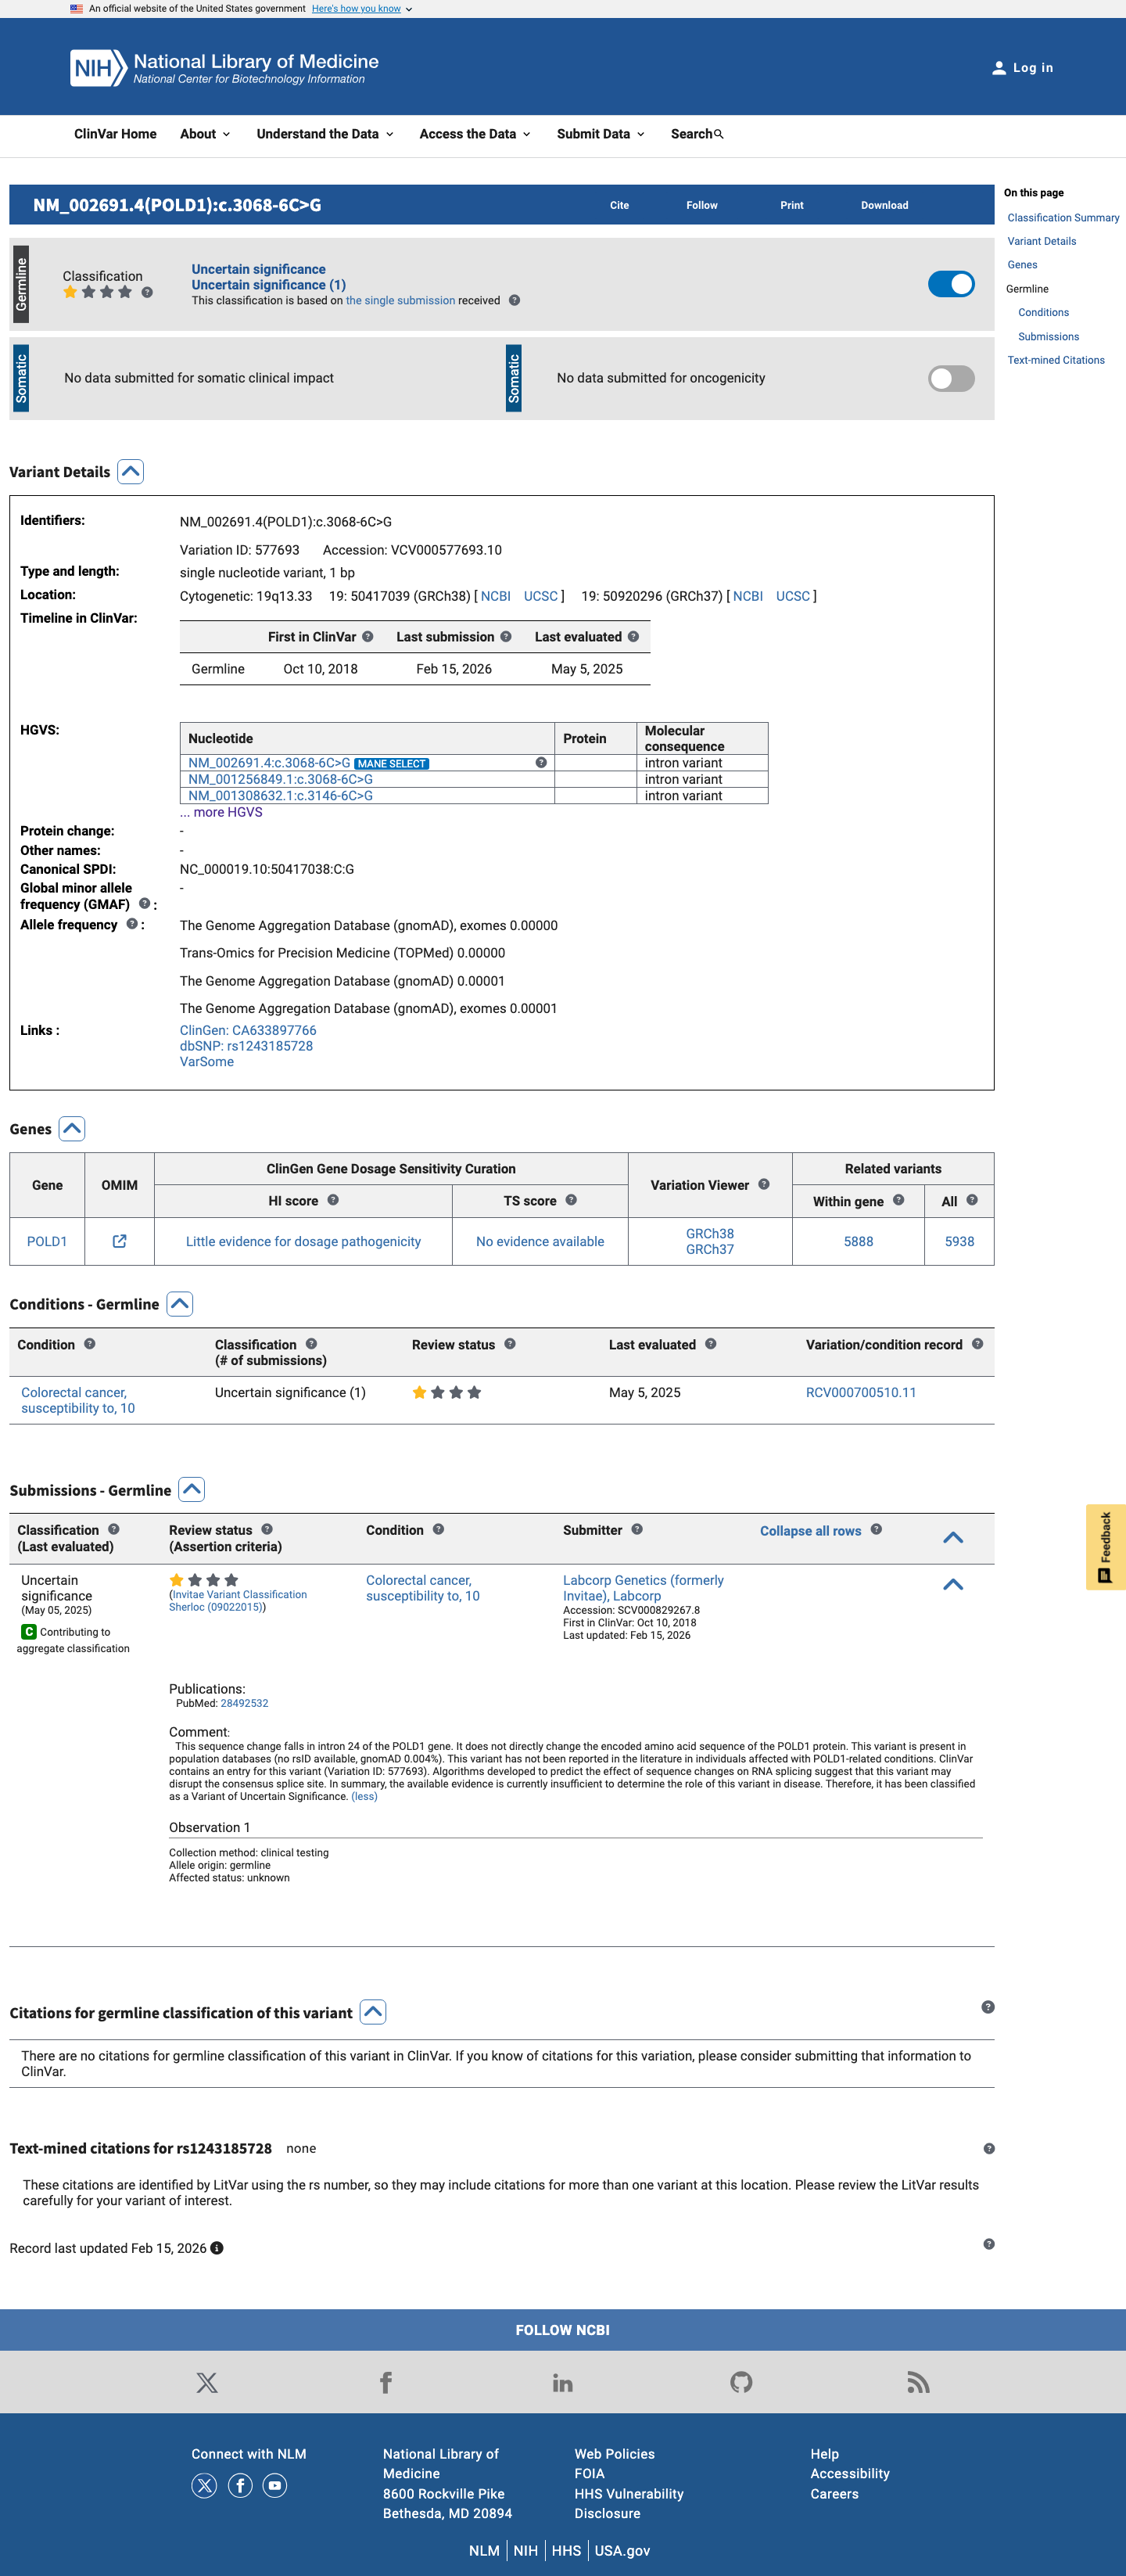Viewport: 1126px width, 2576px height.
Task: Click Follow in the variant header bar
Action: (702, 205)
